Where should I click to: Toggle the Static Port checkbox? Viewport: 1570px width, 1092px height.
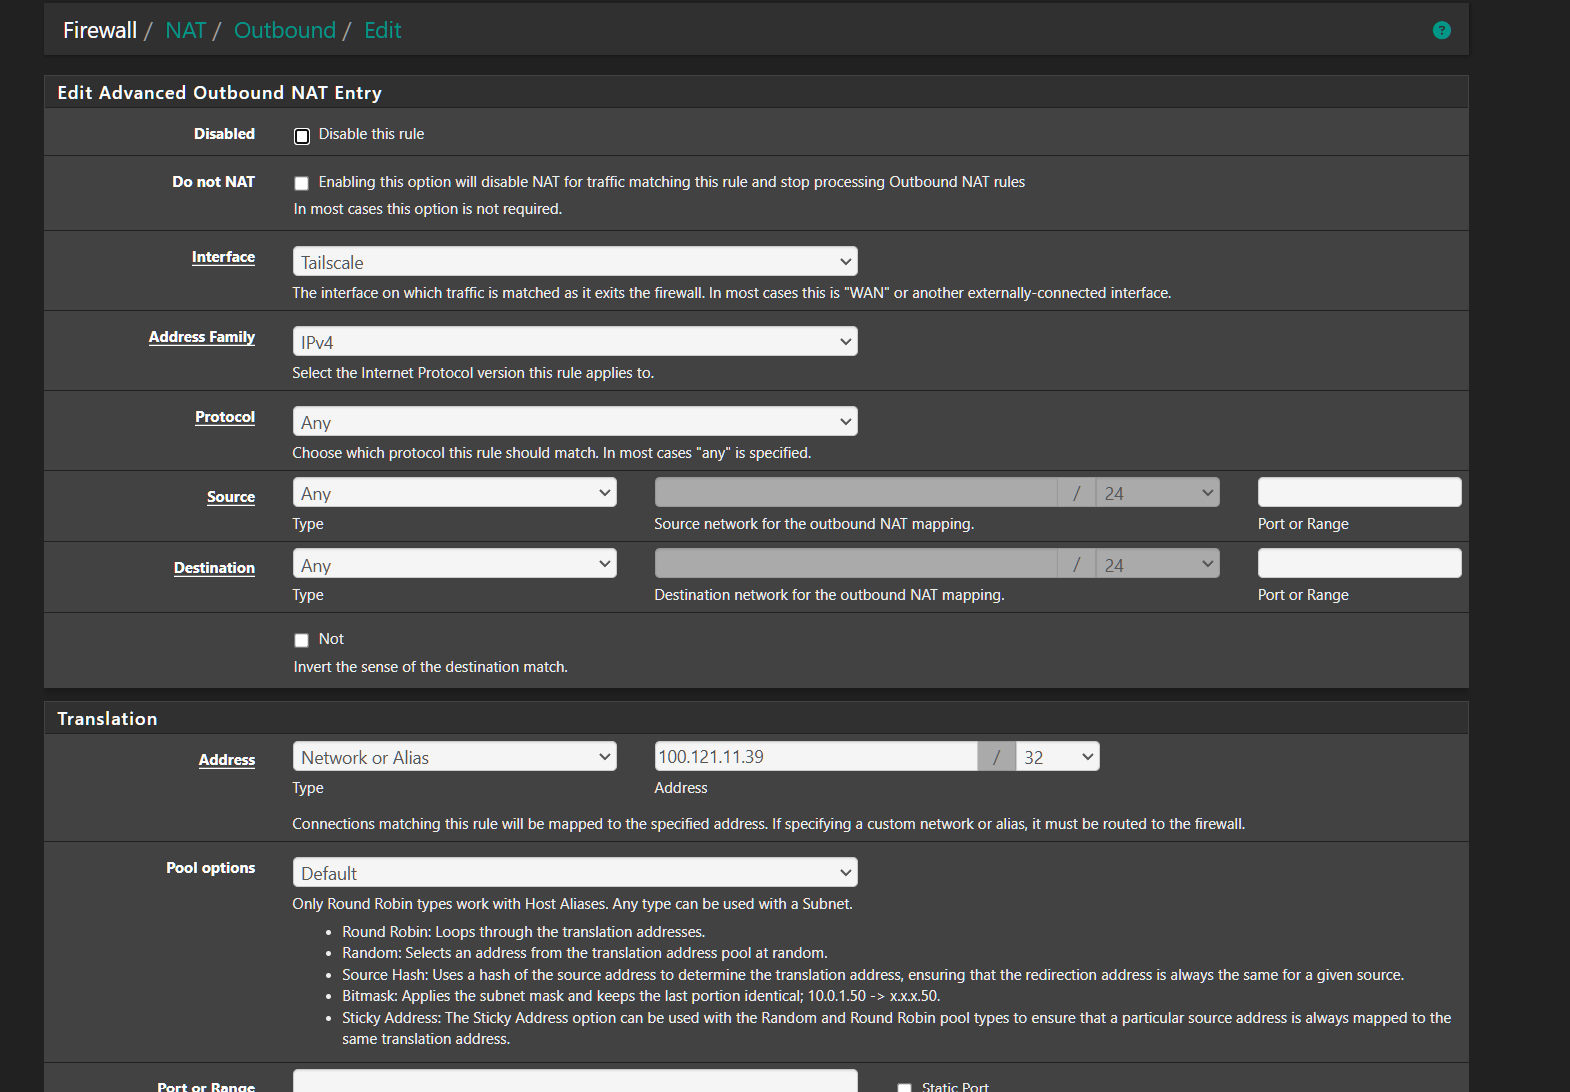pyautogui.click(x=904, y=1087)
